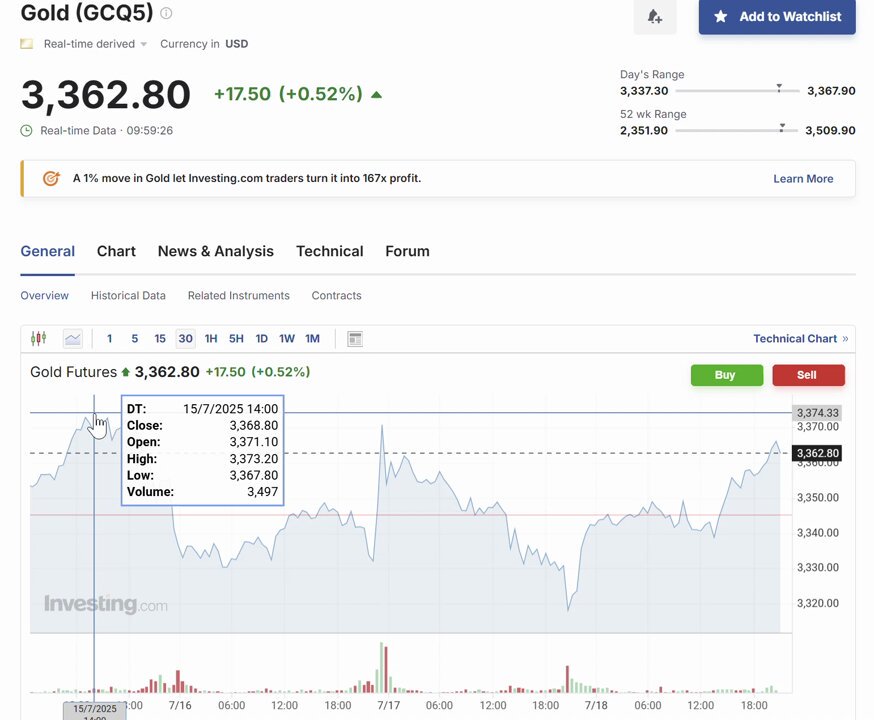Click the info icon next to Gold (GCQ5)
Viewport: 874px width, 720px height.
(x=166, y=13)
